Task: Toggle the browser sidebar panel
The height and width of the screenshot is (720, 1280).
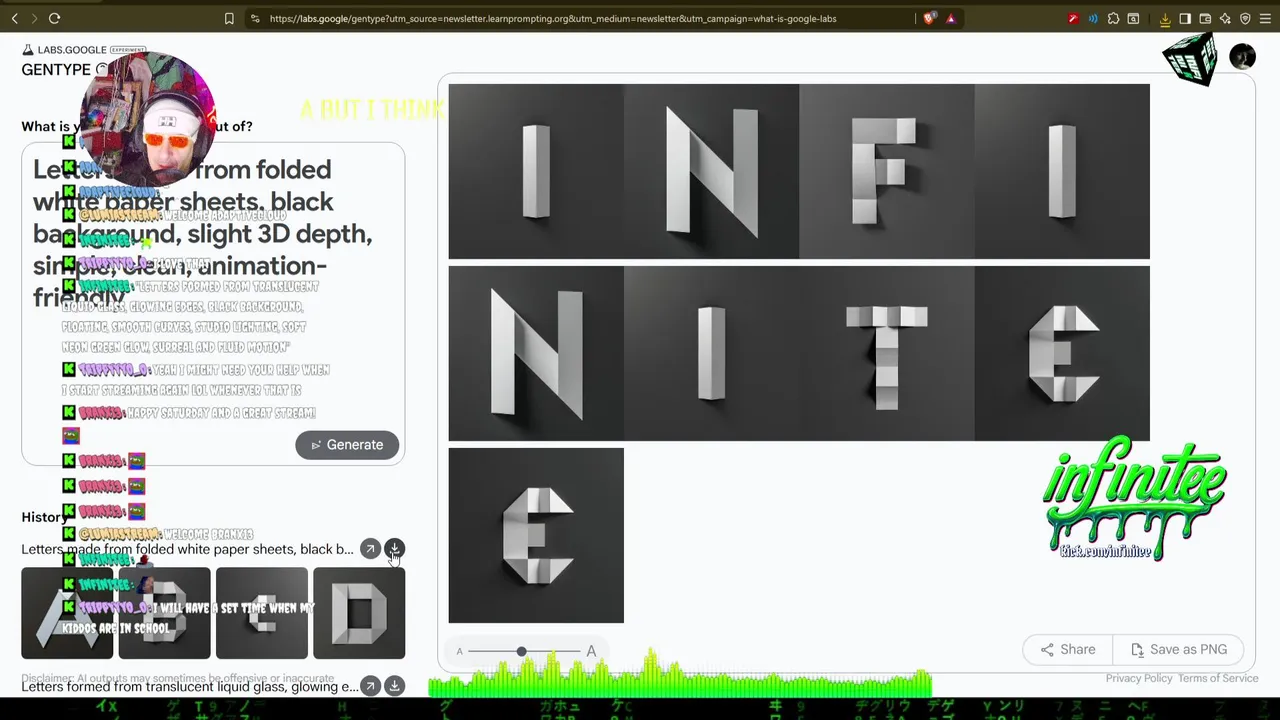Action: click(x=1185, y=18)
